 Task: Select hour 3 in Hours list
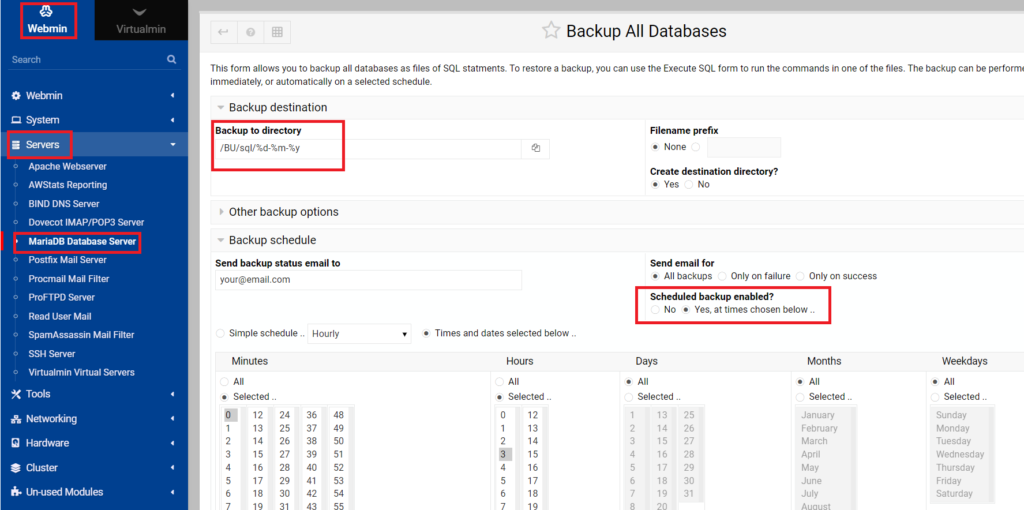click(x=504, y=454)
